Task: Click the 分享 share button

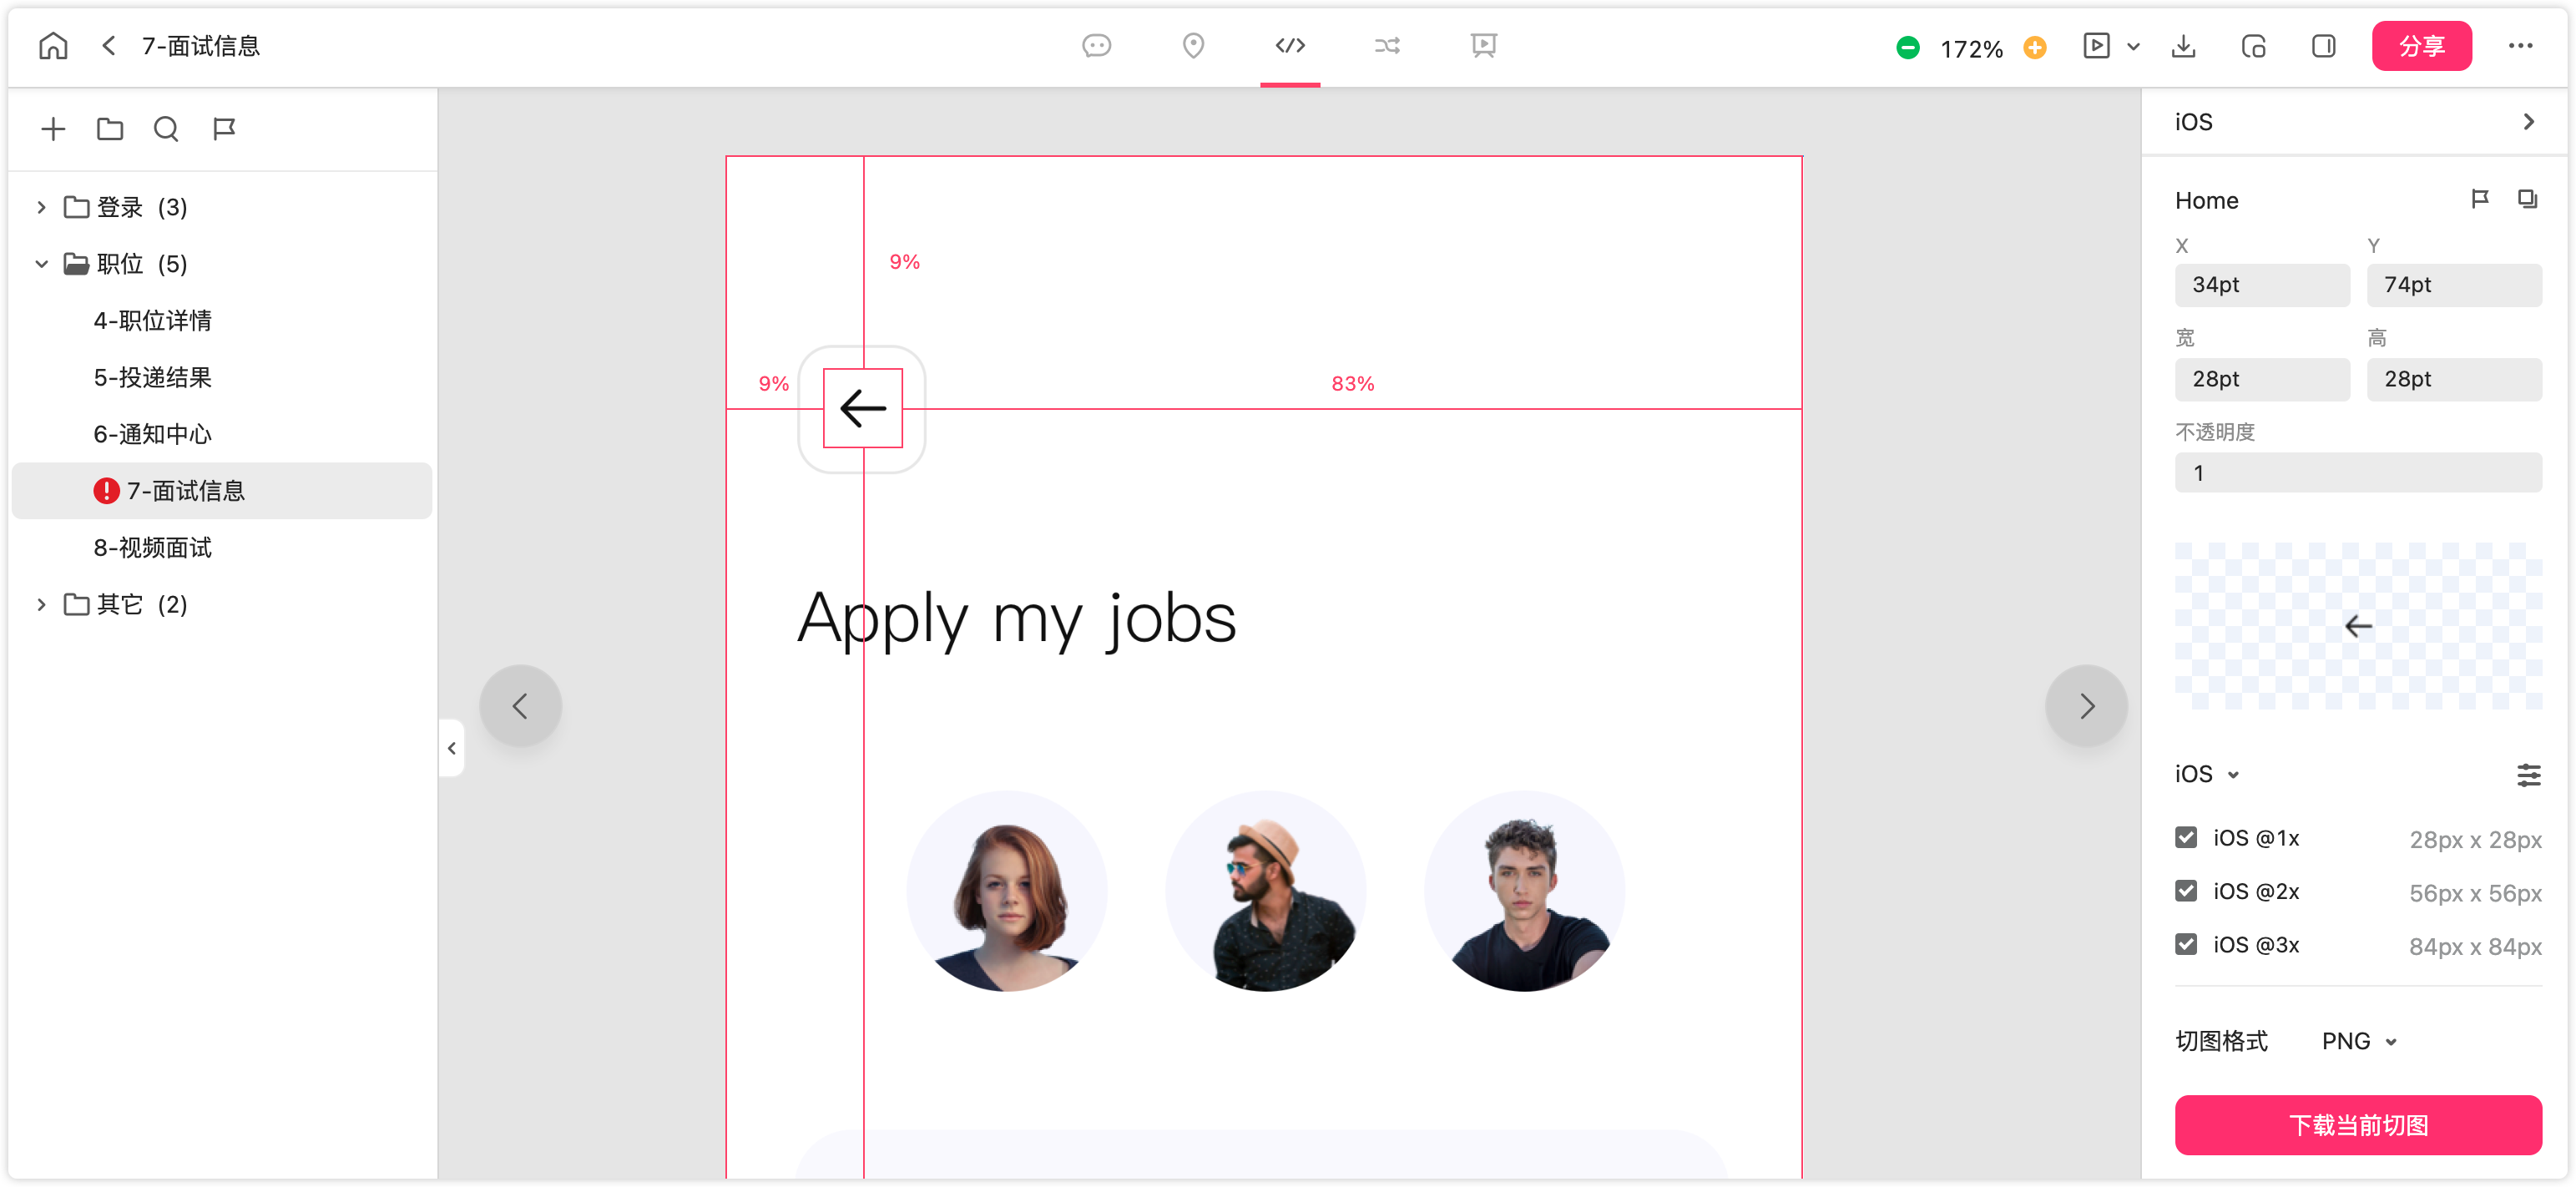Action: (2421, 46)
